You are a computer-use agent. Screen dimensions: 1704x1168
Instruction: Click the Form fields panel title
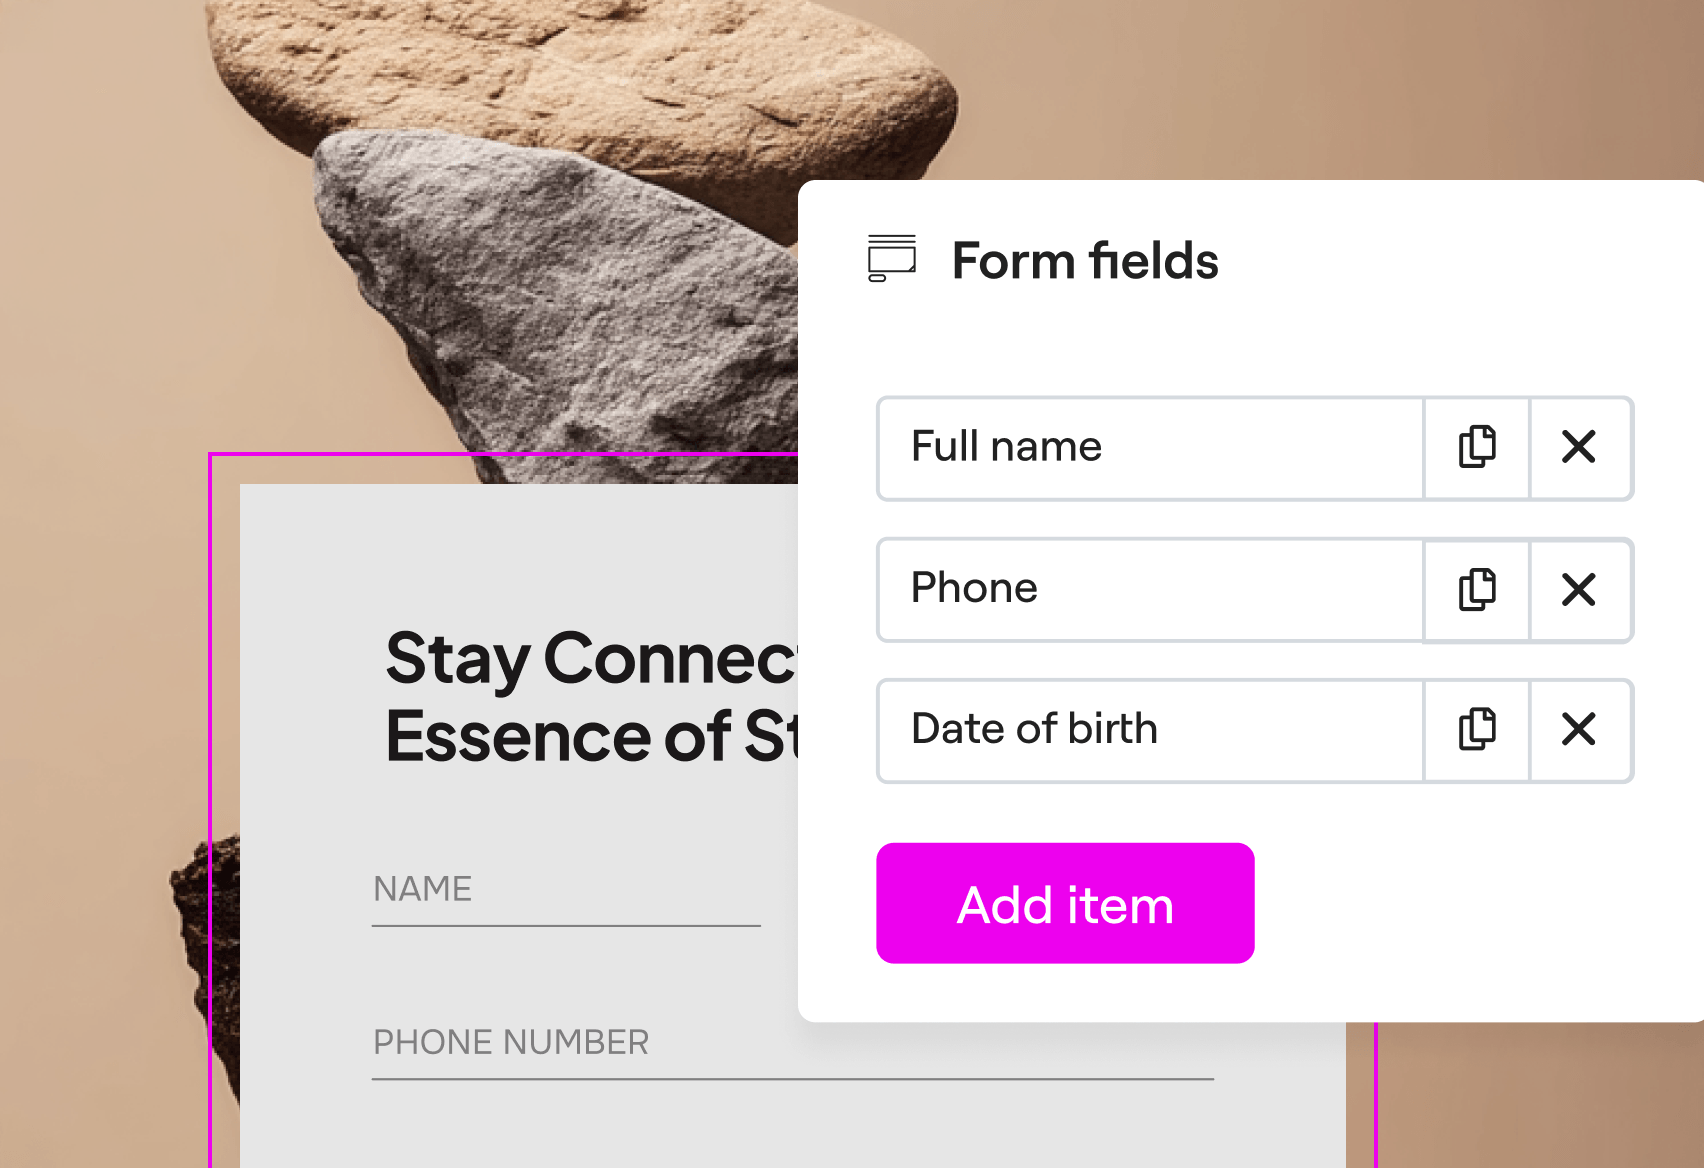(x=1085, y=261)
